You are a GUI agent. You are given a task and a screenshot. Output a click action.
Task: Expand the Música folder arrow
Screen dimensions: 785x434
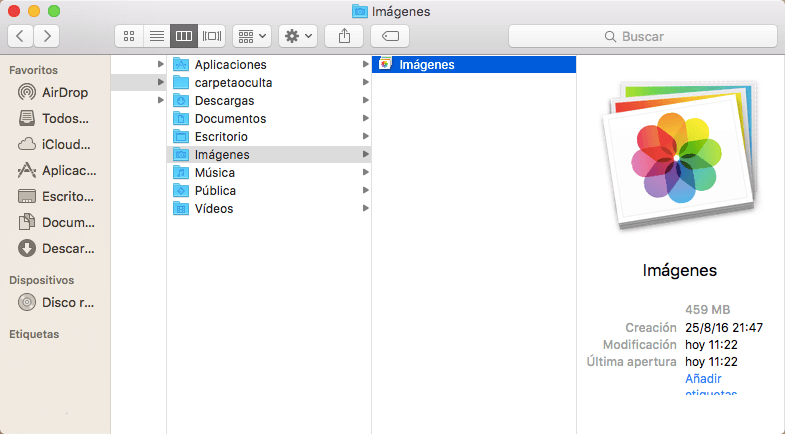point(365,172)
